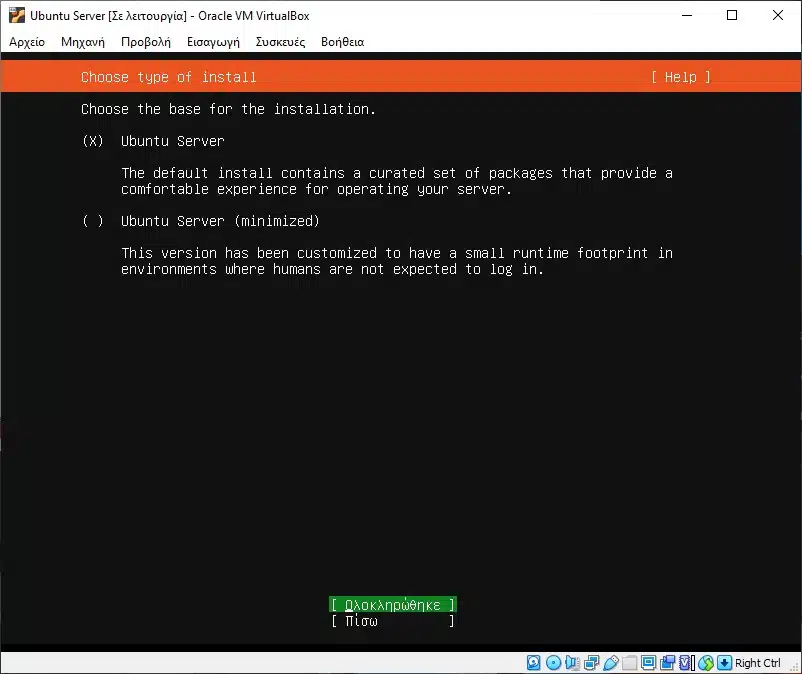The width and height of the screenshot is (802, 674).
Task: Open the audio status icon
Action: 572,663
